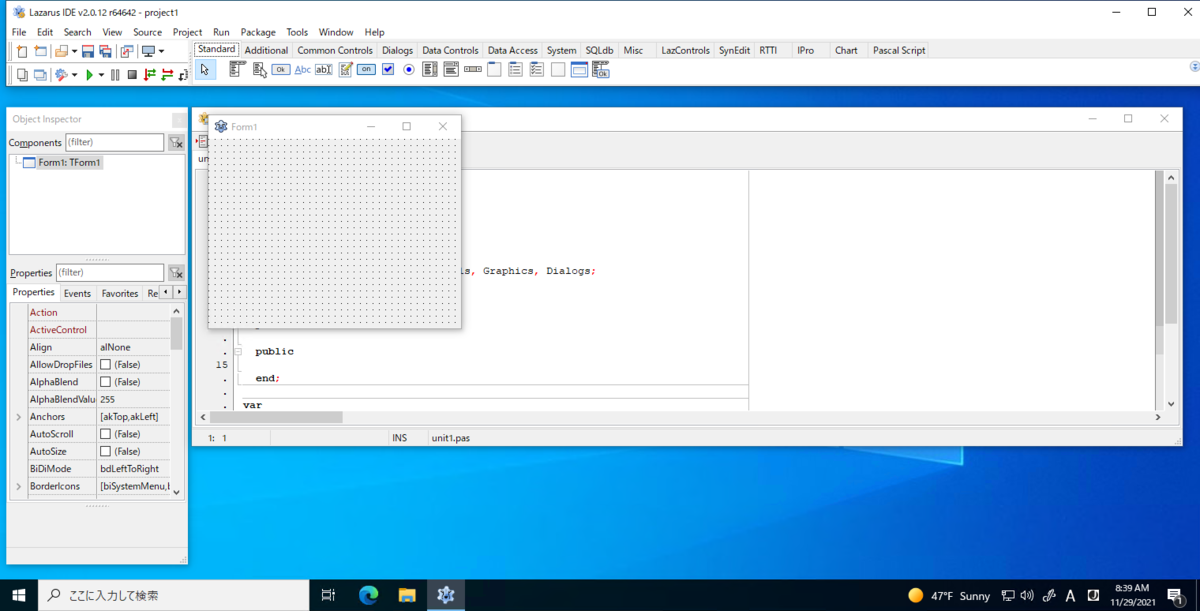1200x611 pixels.
Task: Expand the BorderIcons property
Action: [18, 486]
